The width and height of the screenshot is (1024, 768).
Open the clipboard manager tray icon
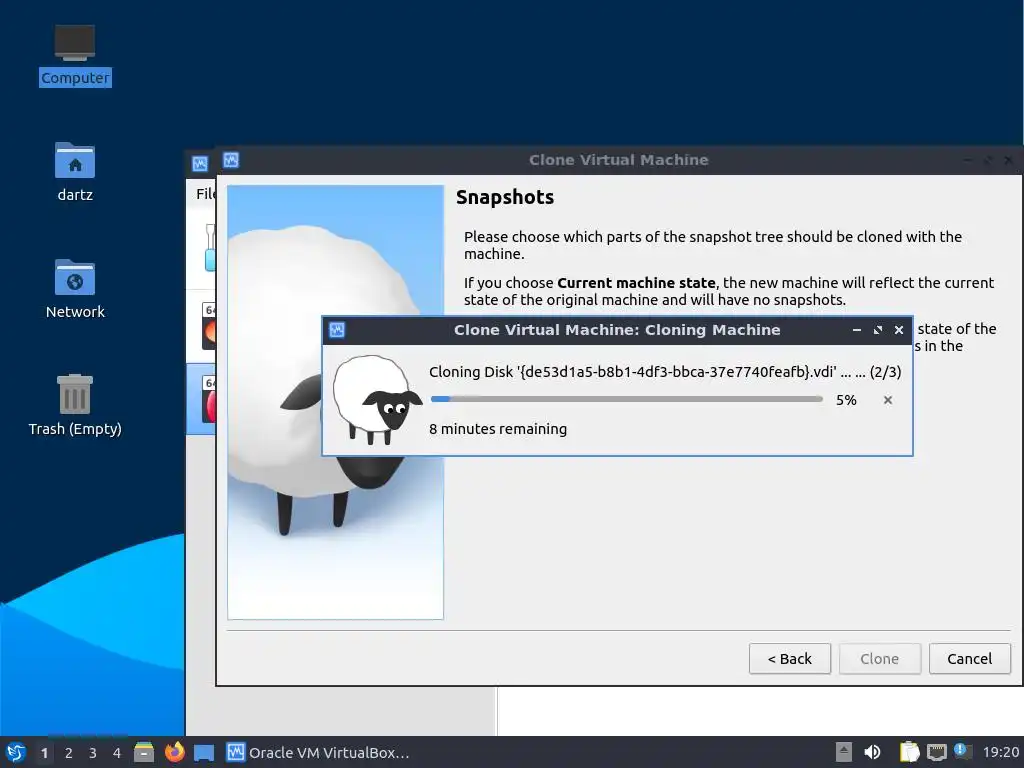pyautogui.click(x=909, y=752)
